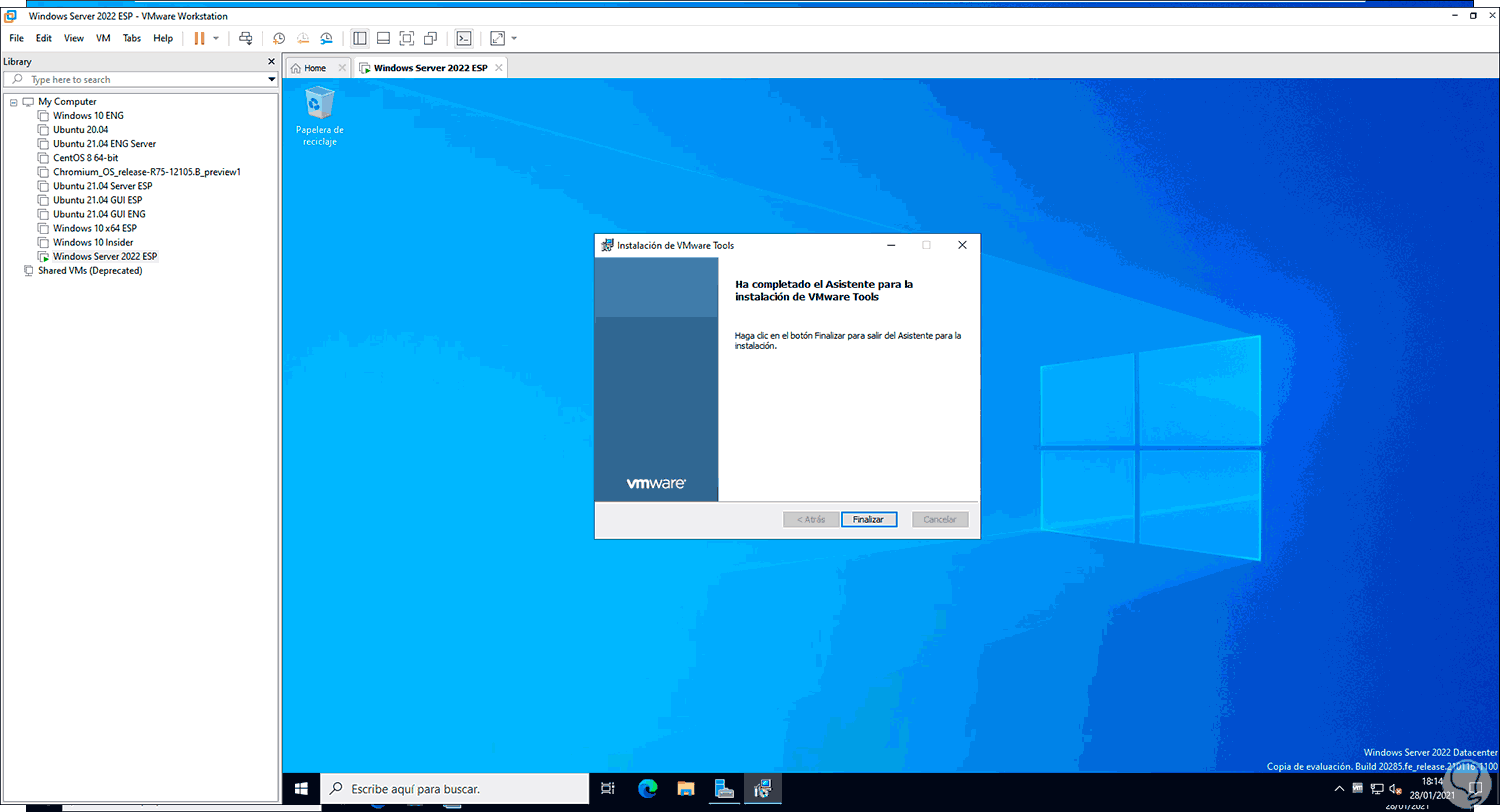Viewport: 1500px width, 812px height.
Task: Select Ubuntu 21.04 GUI ENG
Action: (x=99, y=214)
